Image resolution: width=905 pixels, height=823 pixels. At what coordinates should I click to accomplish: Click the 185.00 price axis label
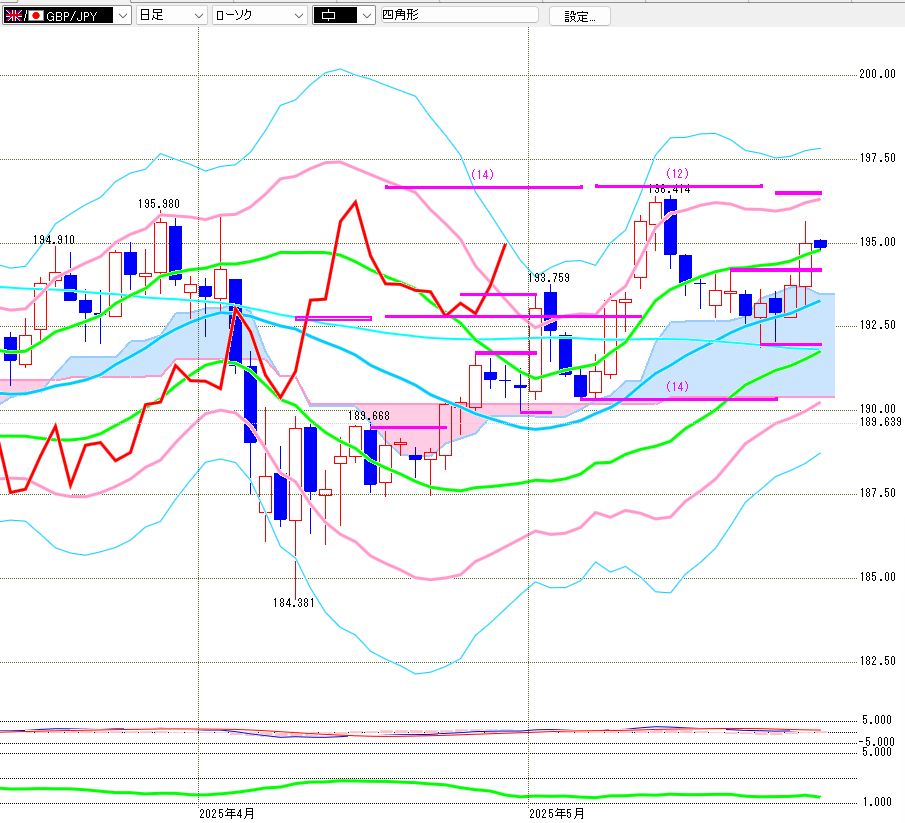click(877, 577)
